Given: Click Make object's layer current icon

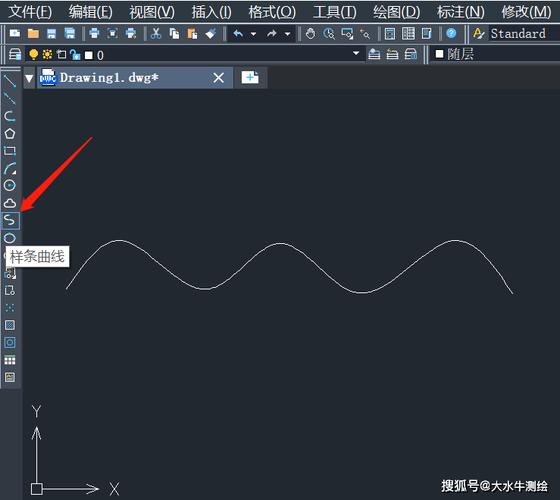Looking at the screenshot, I should 374,54.
